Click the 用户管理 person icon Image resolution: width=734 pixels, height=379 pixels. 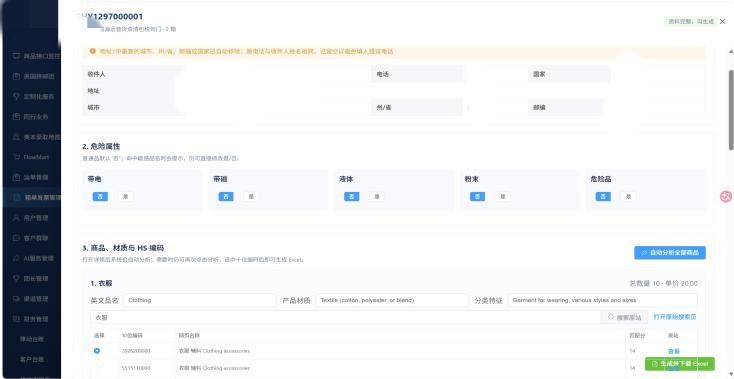click(16, 218)
